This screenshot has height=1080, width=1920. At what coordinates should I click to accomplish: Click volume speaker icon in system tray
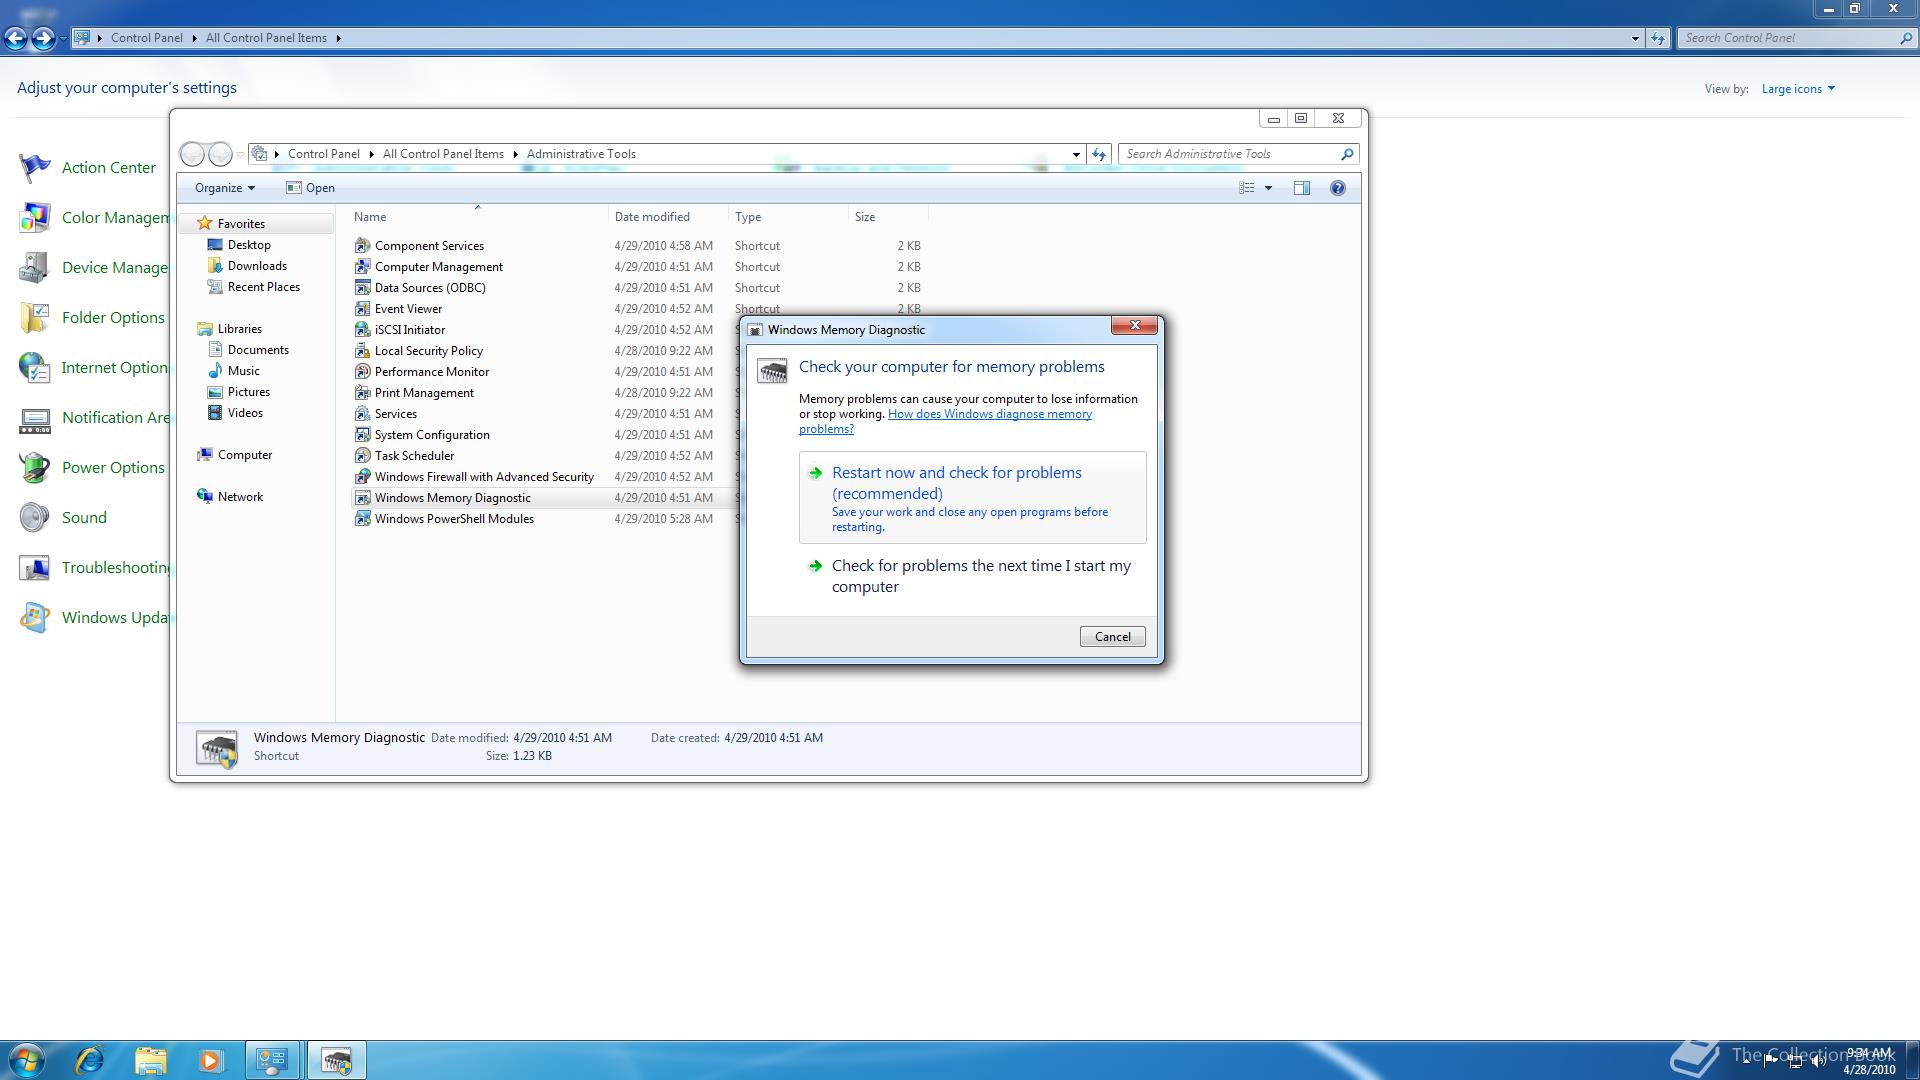click(x=1818, y=1061)
